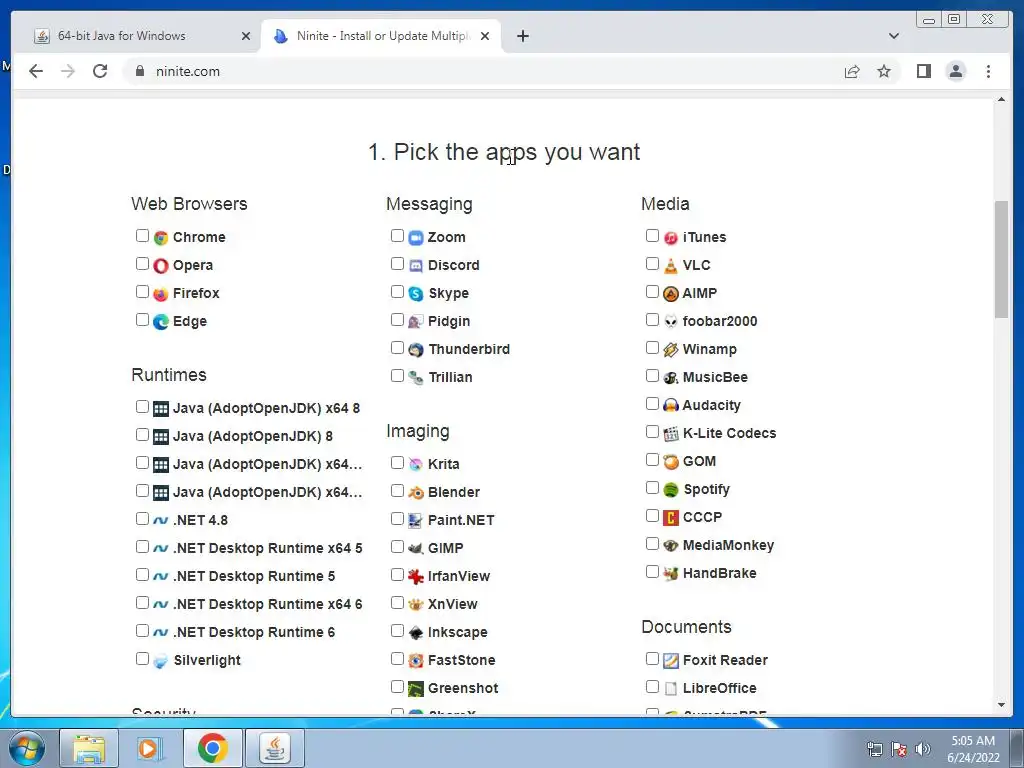Open Windows Explorer from the taskbar
The width and height of the screenshot is (1024, 768).
pyautogui.click(x=89, y=748)
